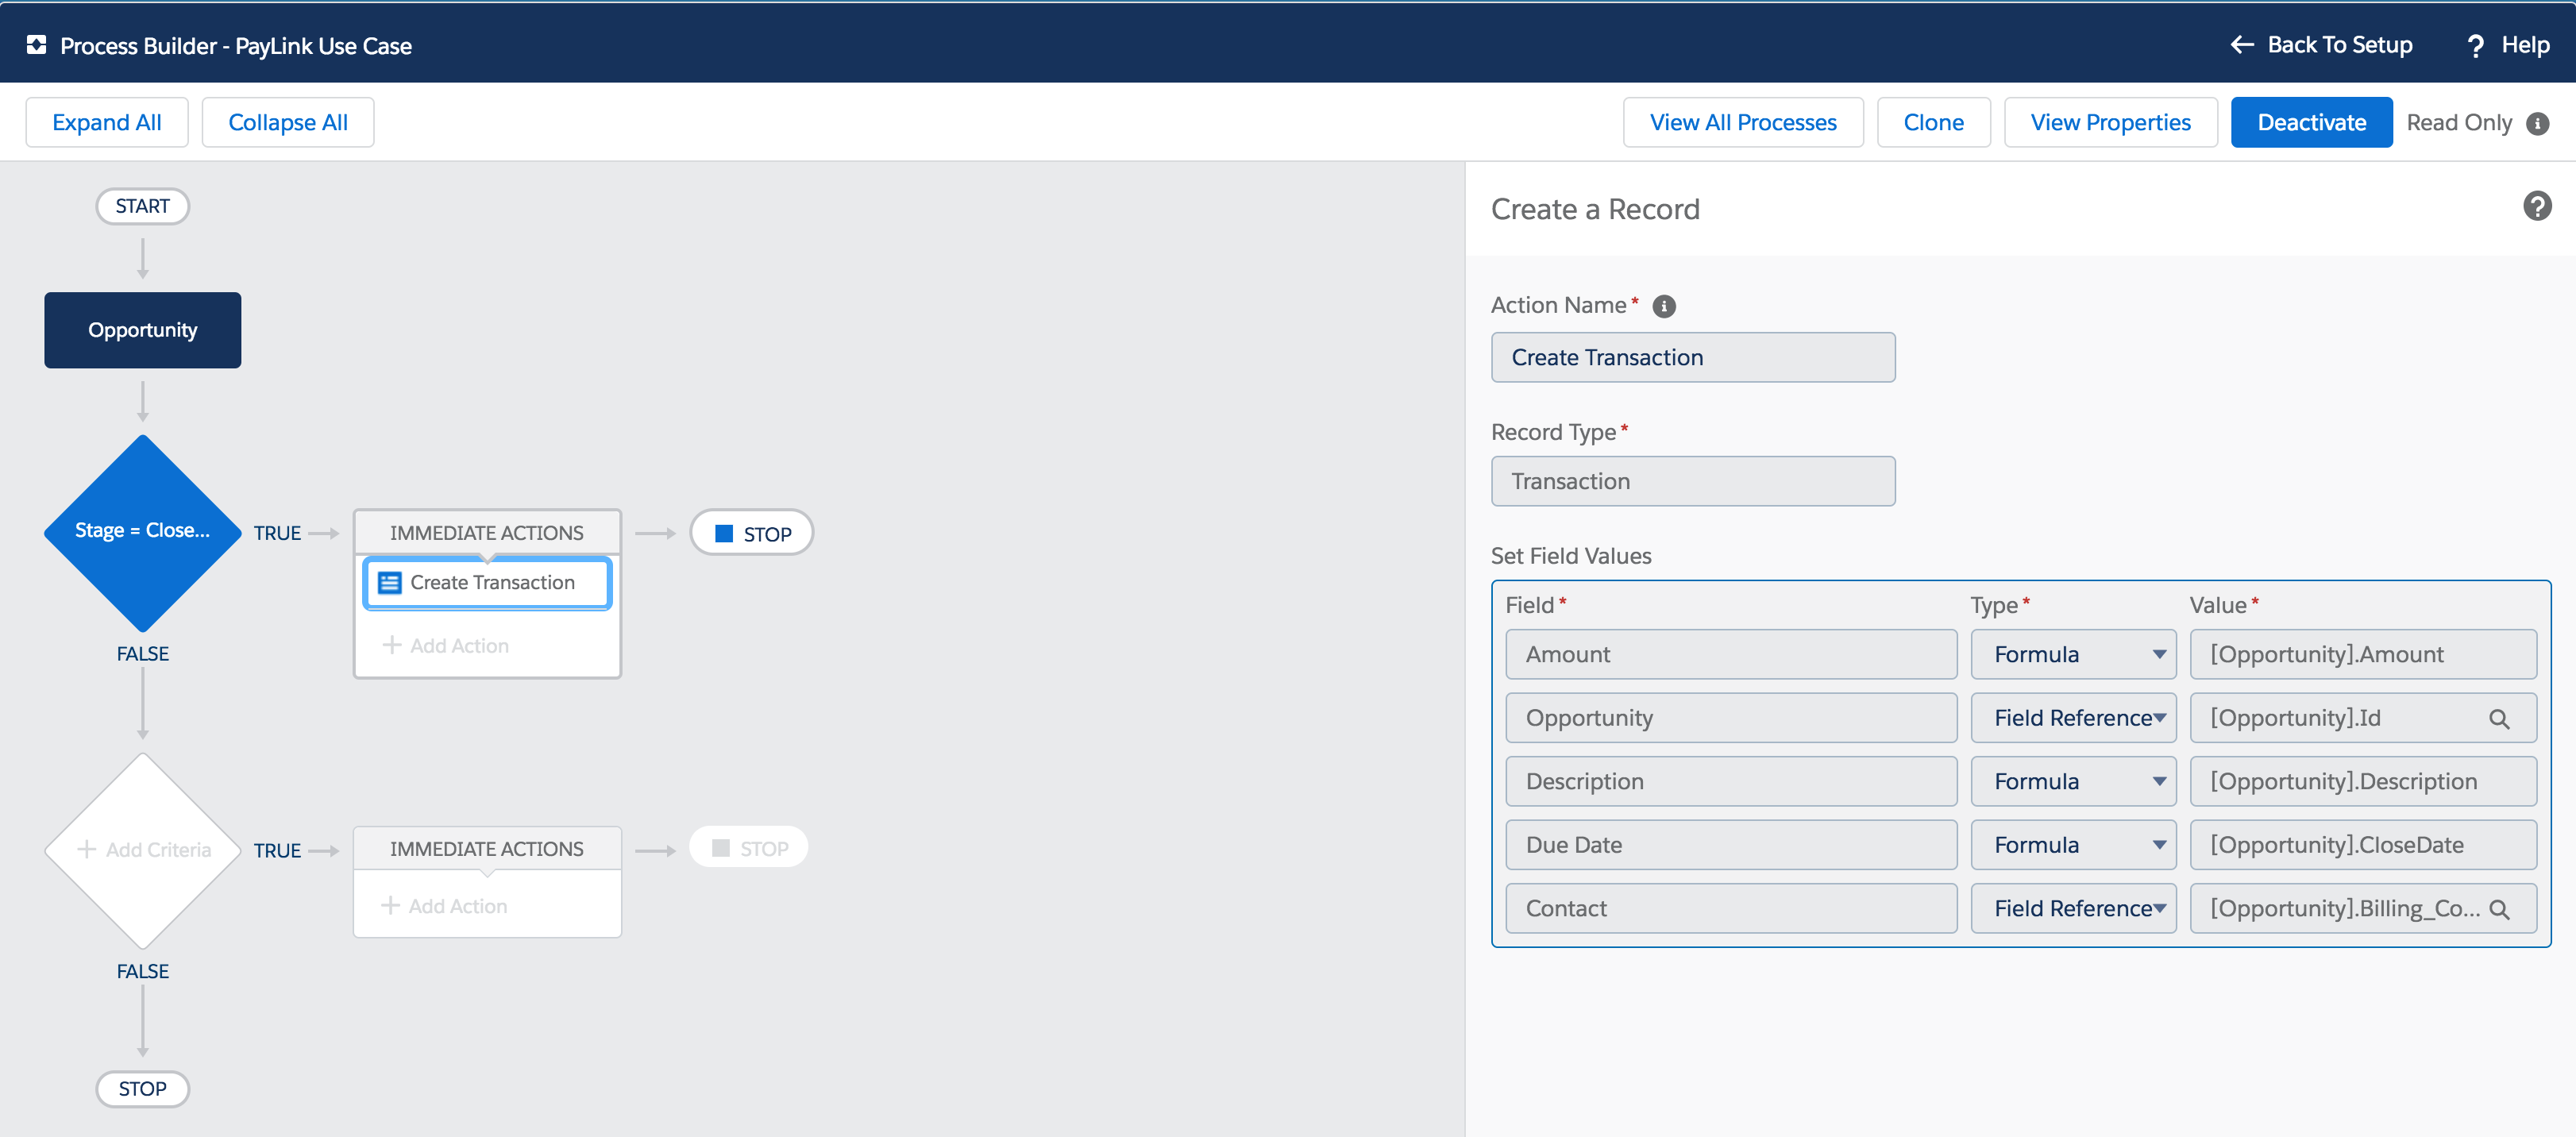Open the Due Date row Type dropdown
2576x1137 pixels.
(2073, 845)
